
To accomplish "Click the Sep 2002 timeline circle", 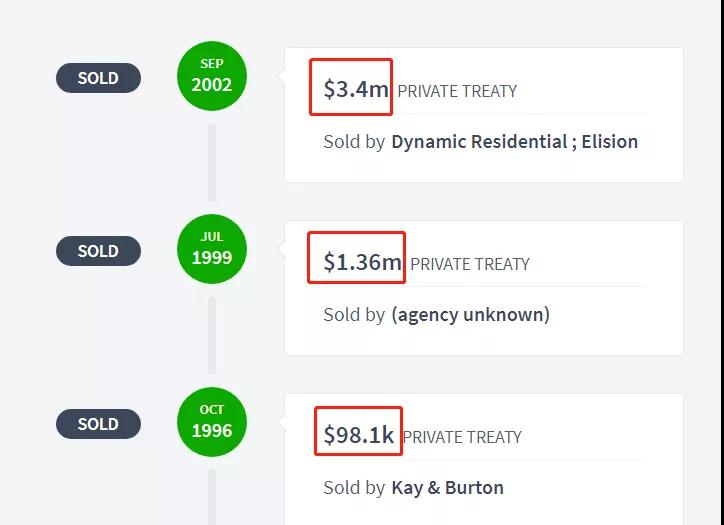I will 211,76.
